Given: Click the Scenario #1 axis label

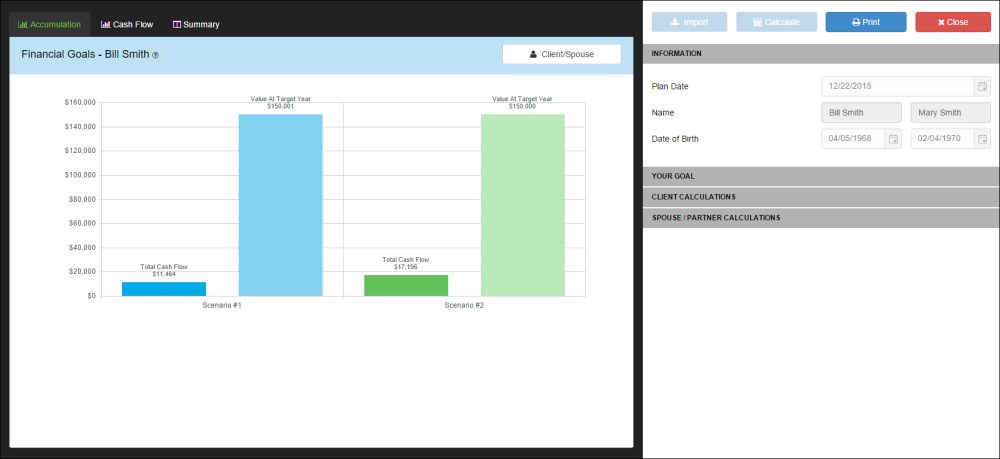Looking at the screenshot, I should coord(222,306).
